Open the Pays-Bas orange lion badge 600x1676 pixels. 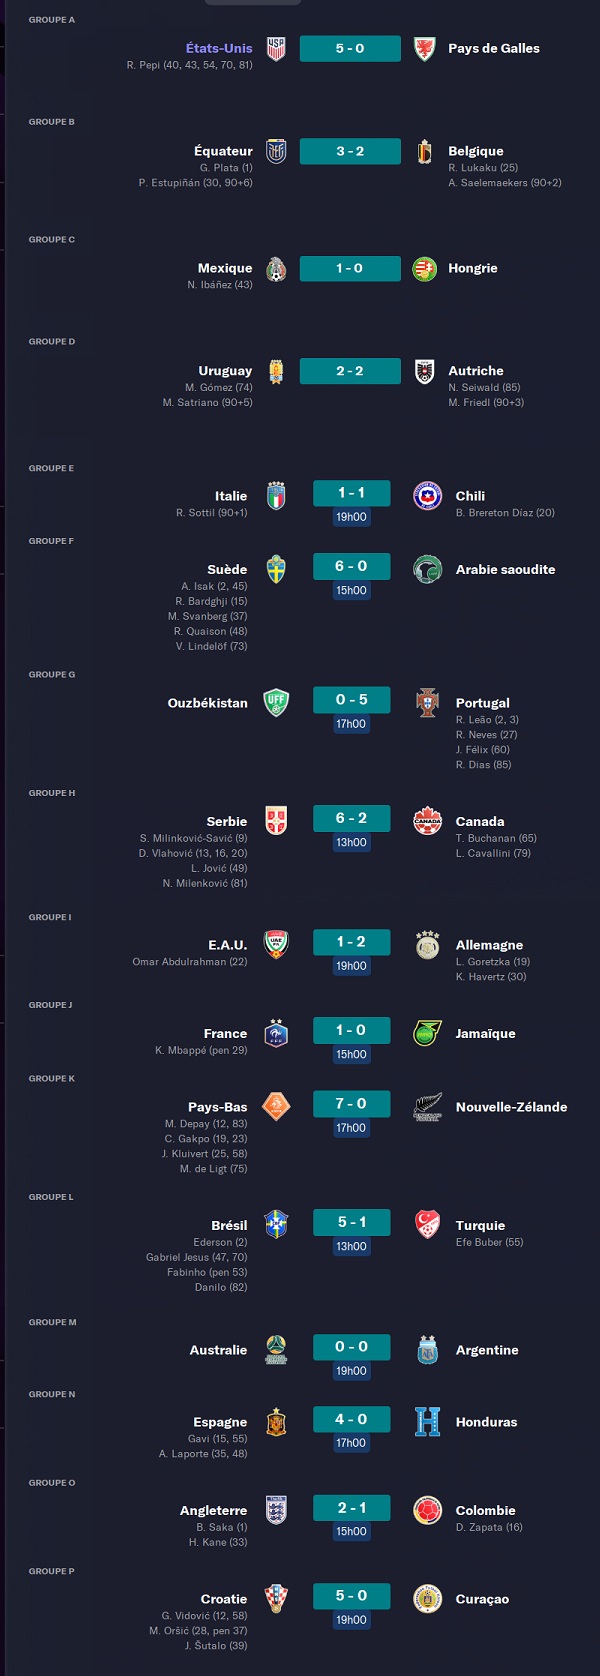click(x=276, y=1107)
